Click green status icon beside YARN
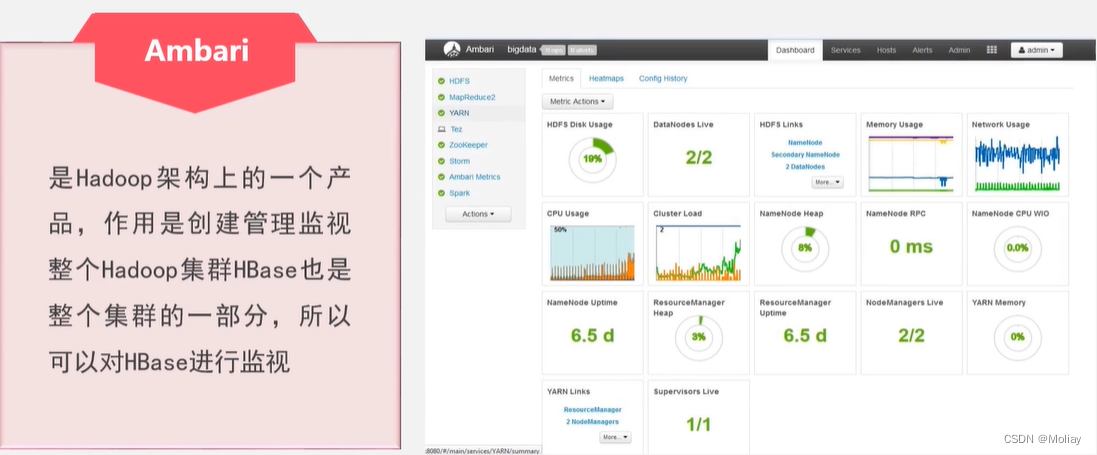Screen dimensions: 1097x455 (441, 113)
